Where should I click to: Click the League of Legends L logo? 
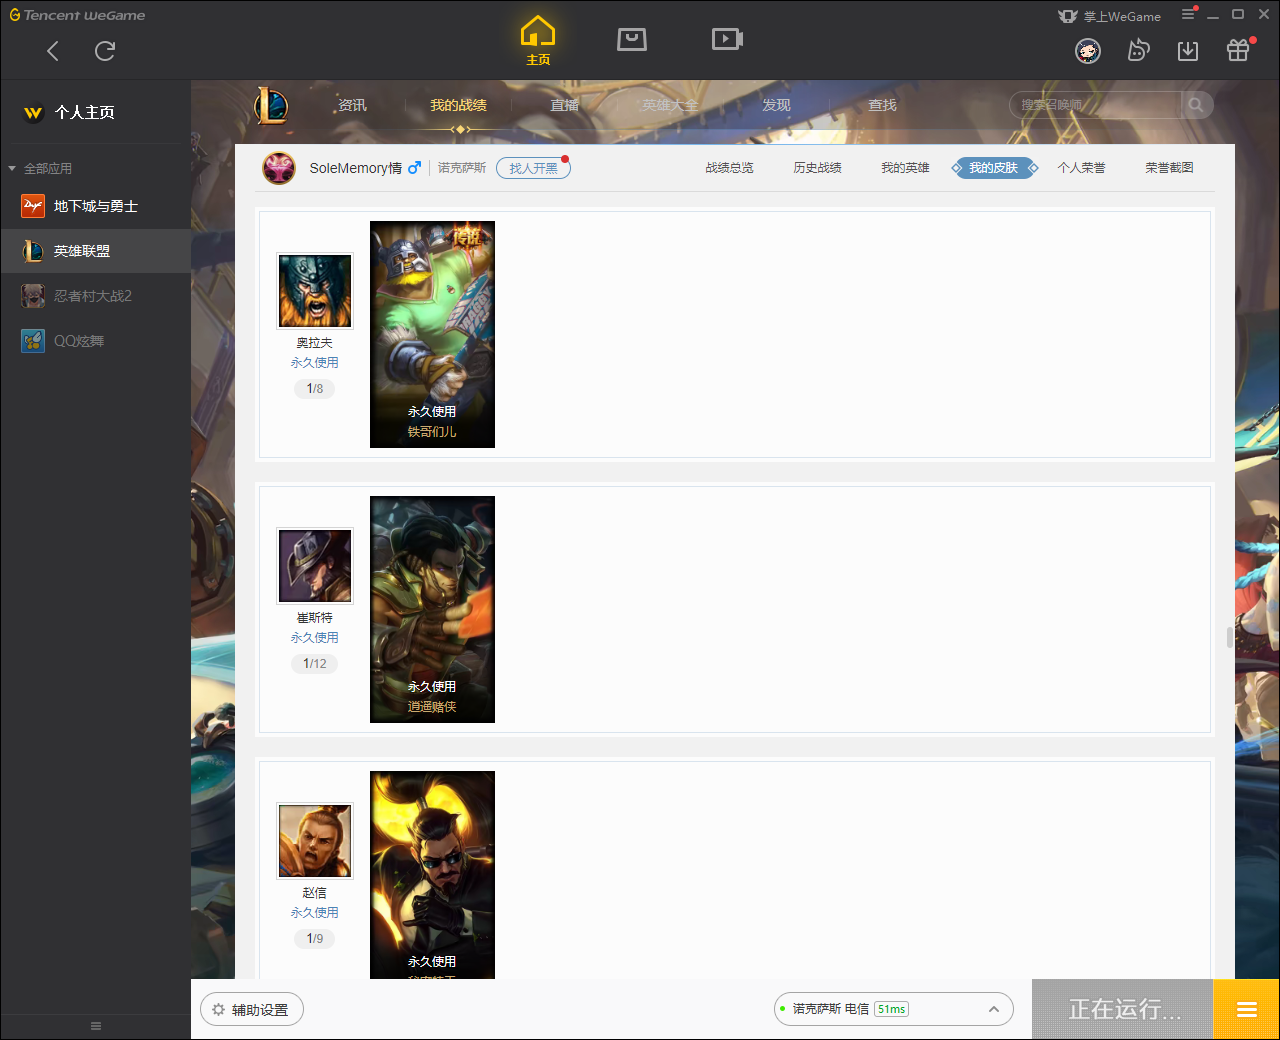(x=271, y=105)
